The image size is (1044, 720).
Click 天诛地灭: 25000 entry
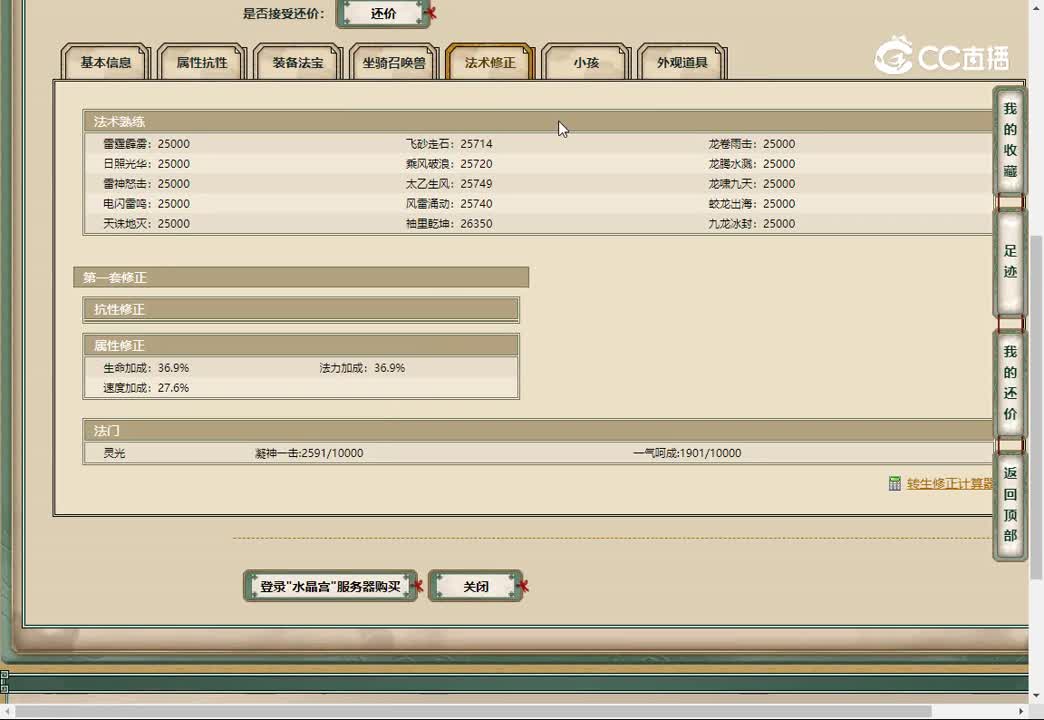[x=146, y=224]
